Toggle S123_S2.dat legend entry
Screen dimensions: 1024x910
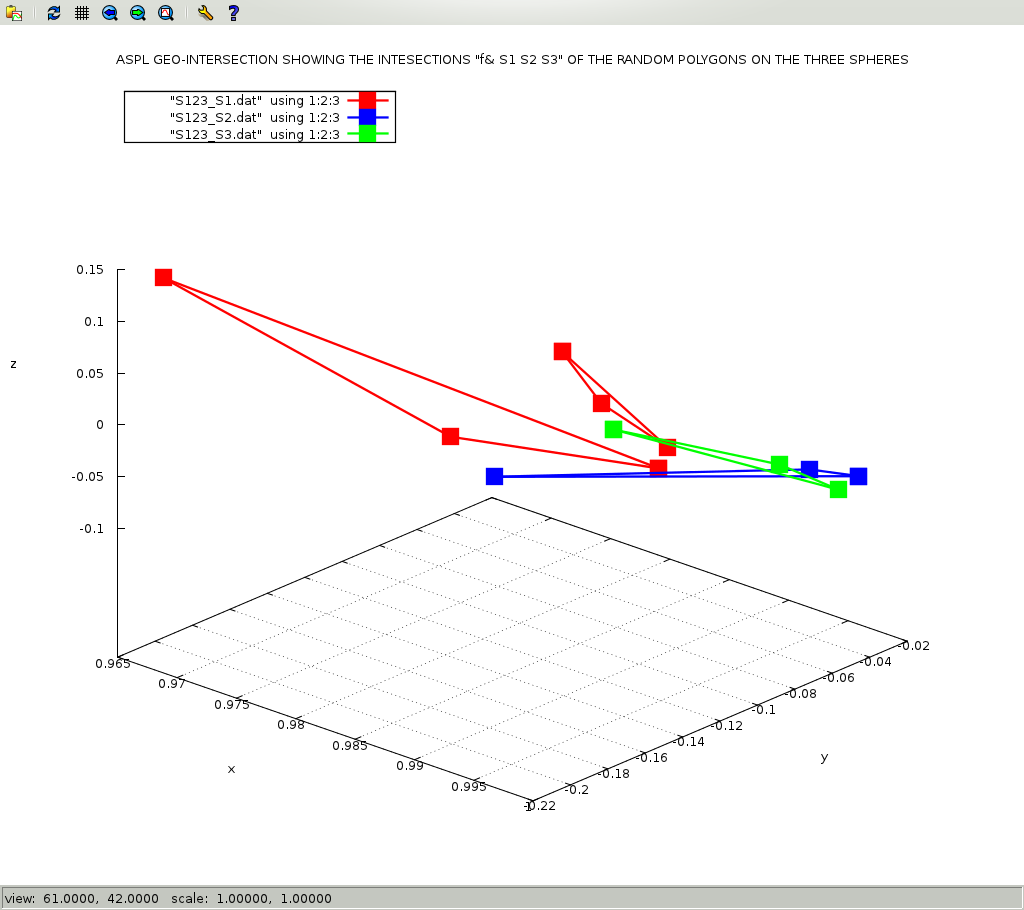pyautogui.click(x=254, y=117)
